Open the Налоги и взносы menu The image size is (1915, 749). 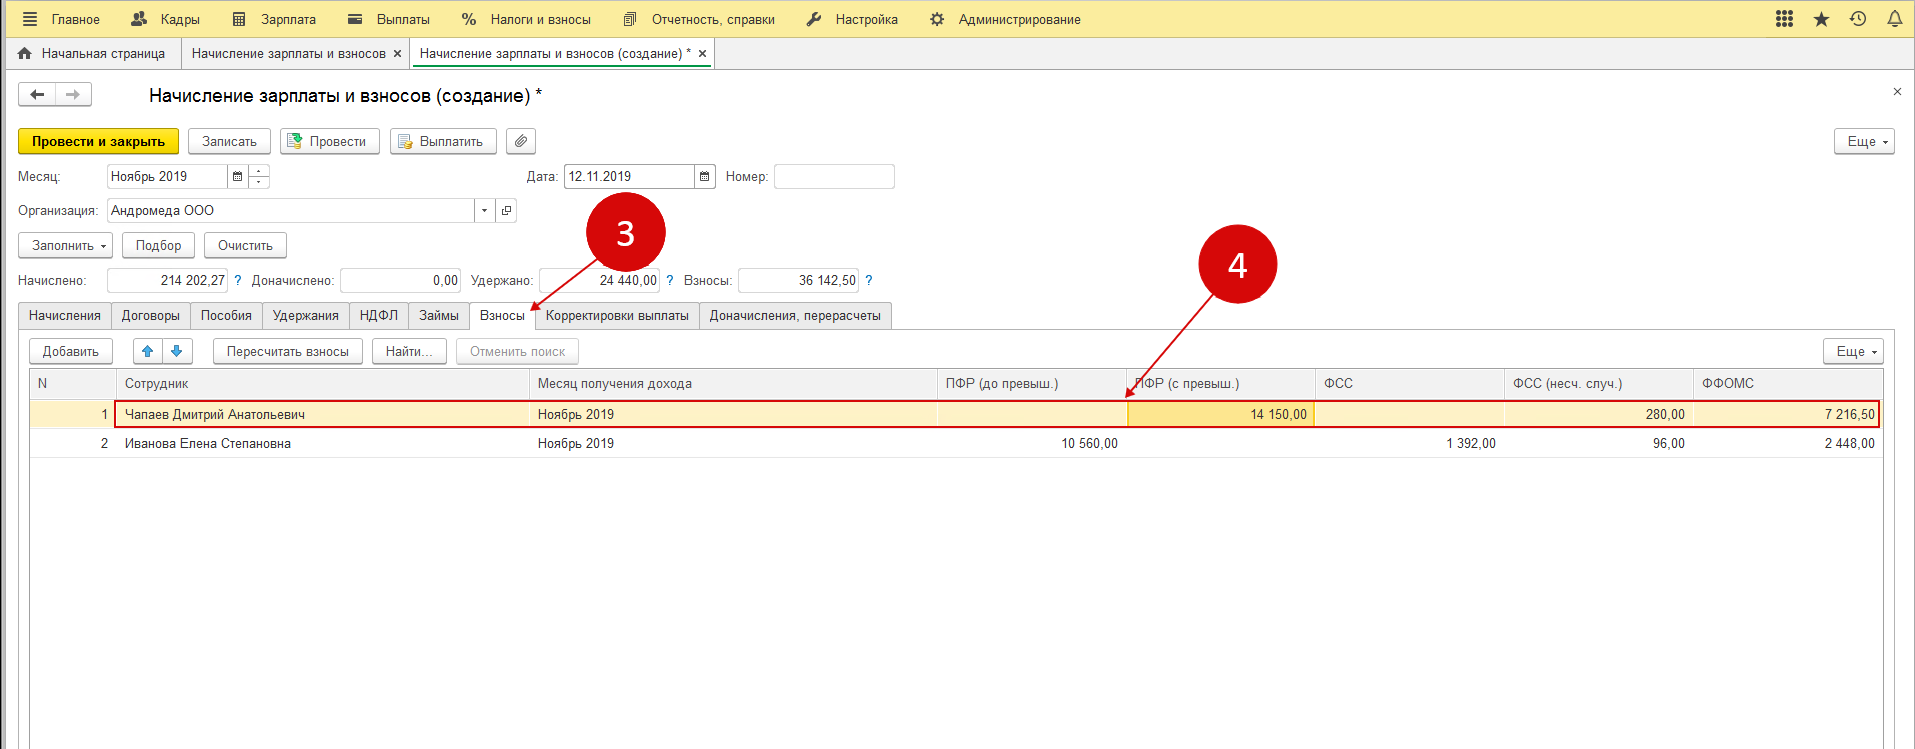tap(526, 19)
